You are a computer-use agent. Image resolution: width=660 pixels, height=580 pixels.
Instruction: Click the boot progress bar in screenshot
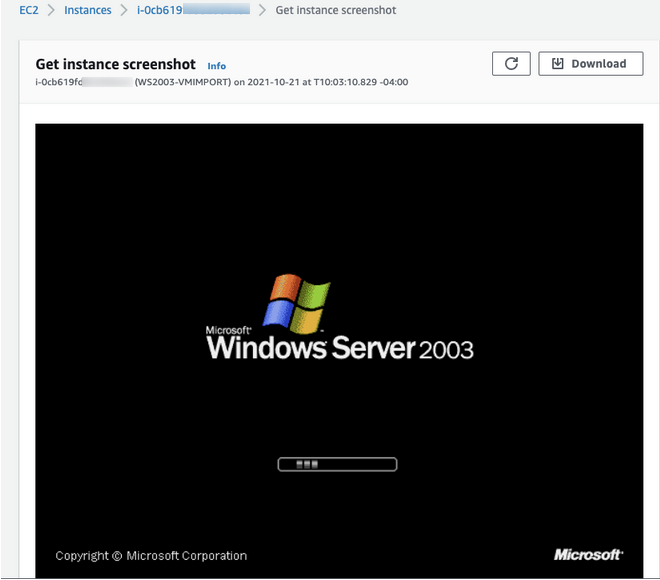(337, 464)
